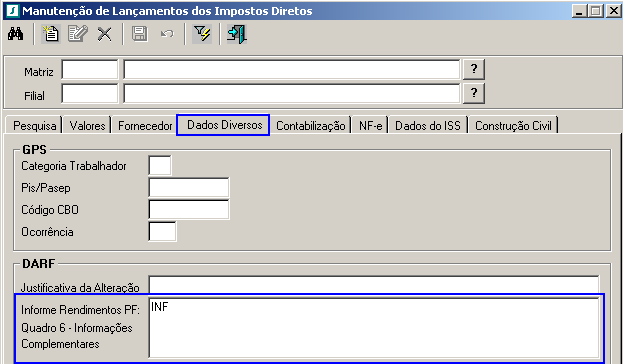The width and height of the screenshot is (623, 364).
Task: Close the Manutenção de Lançamentos window
Action: (613, 11)
